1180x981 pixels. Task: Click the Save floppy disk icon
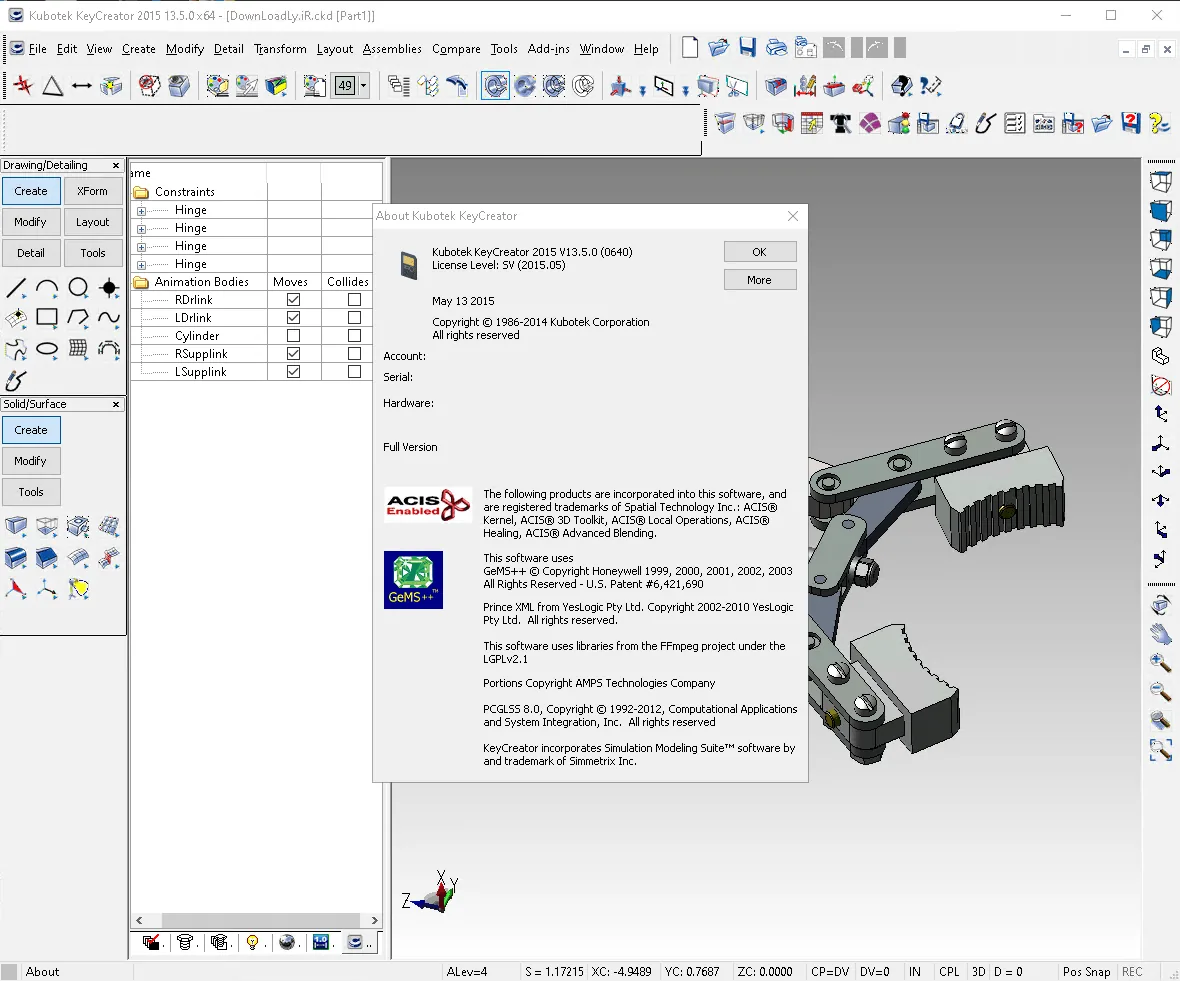point(747,48)
